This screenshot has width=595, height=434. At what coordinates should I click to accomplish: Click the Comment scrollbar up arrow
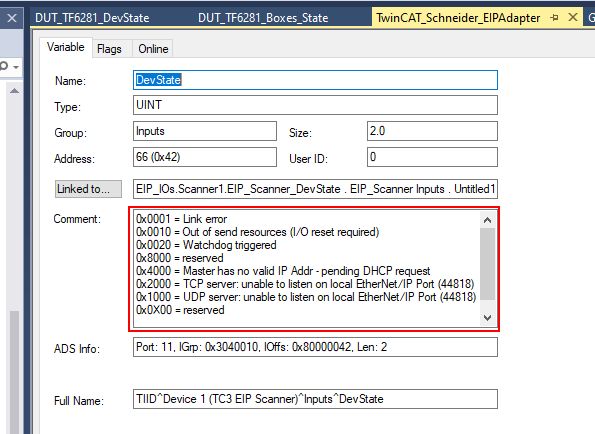click(x=488, y=220)
